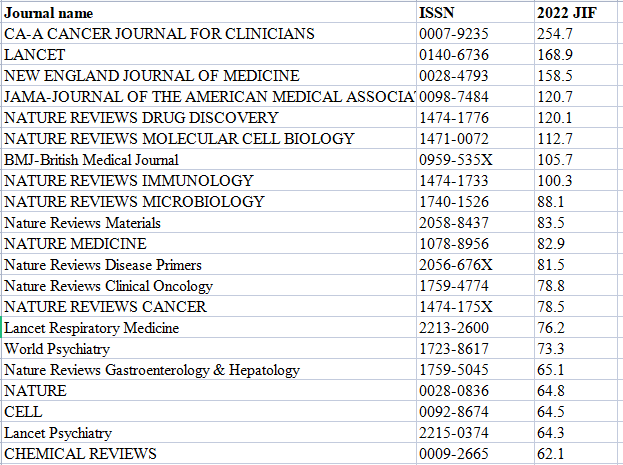Image resolution: width=623 pixels, height=465 pixels.
Task: Select the 2022 JIF header cell
Action: 578,13
